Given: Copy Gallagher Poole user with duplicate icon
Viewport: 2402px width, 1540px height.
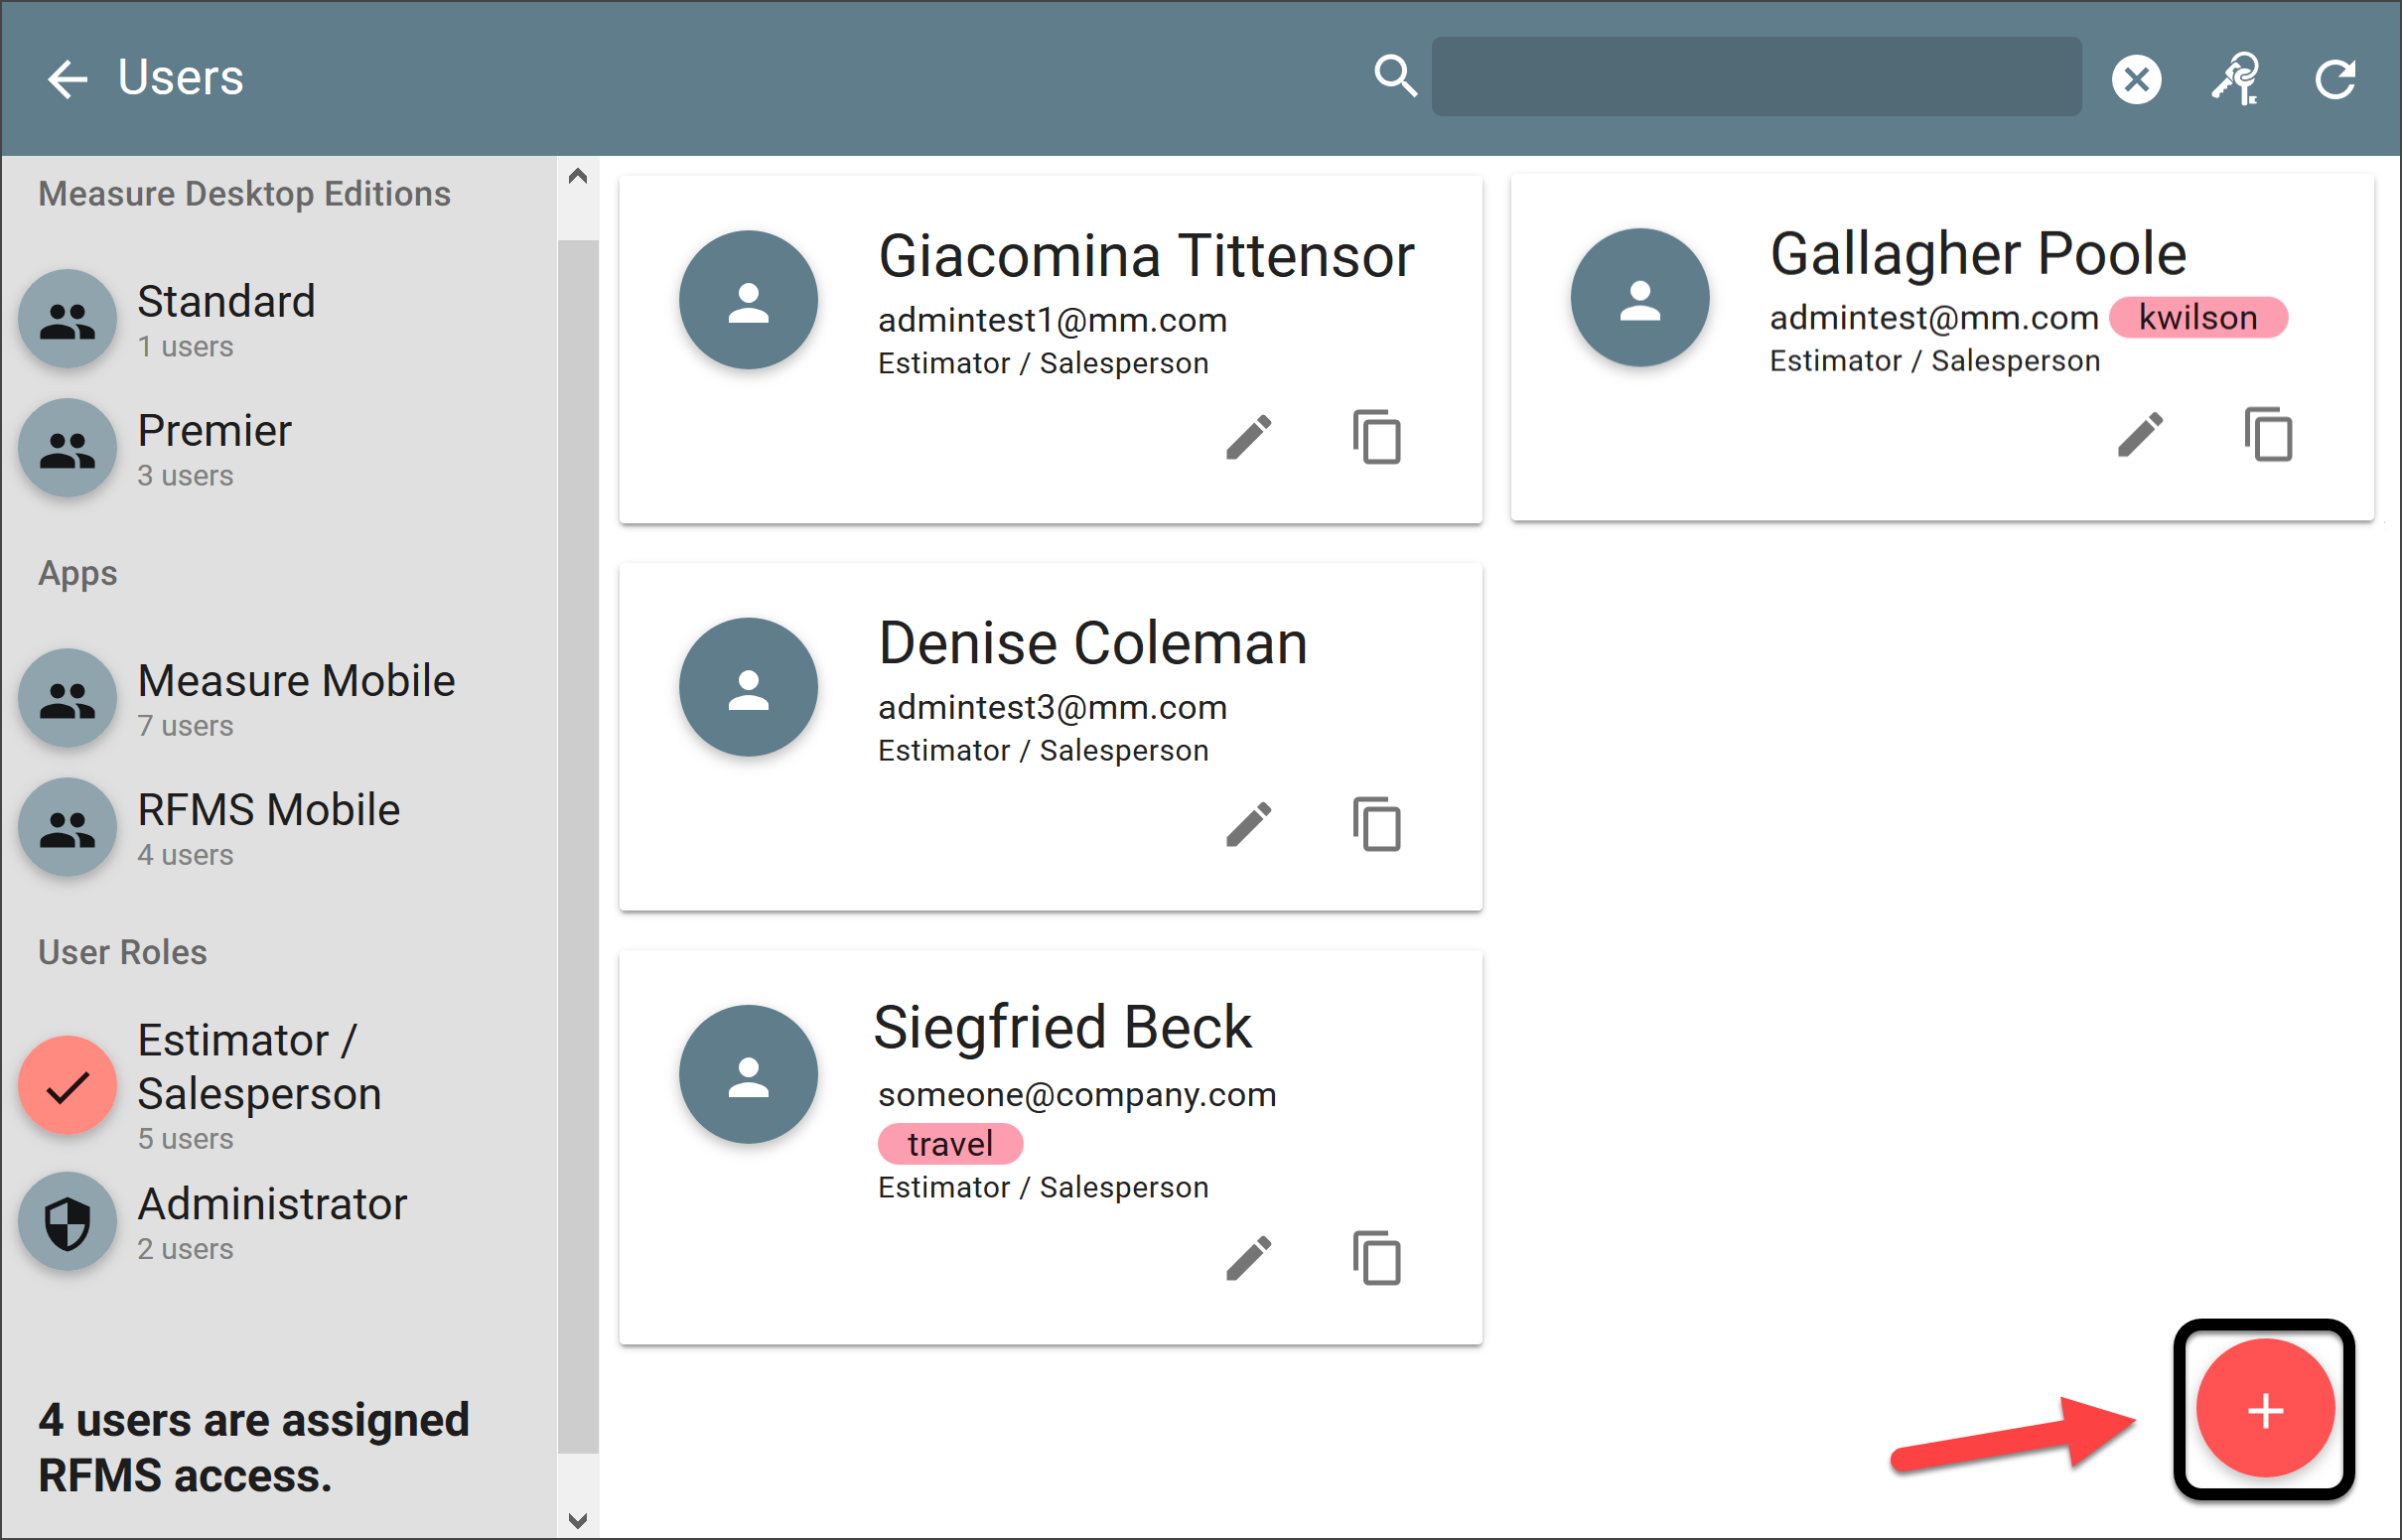Looking at the screenshot, I should tap(2268, 435).
